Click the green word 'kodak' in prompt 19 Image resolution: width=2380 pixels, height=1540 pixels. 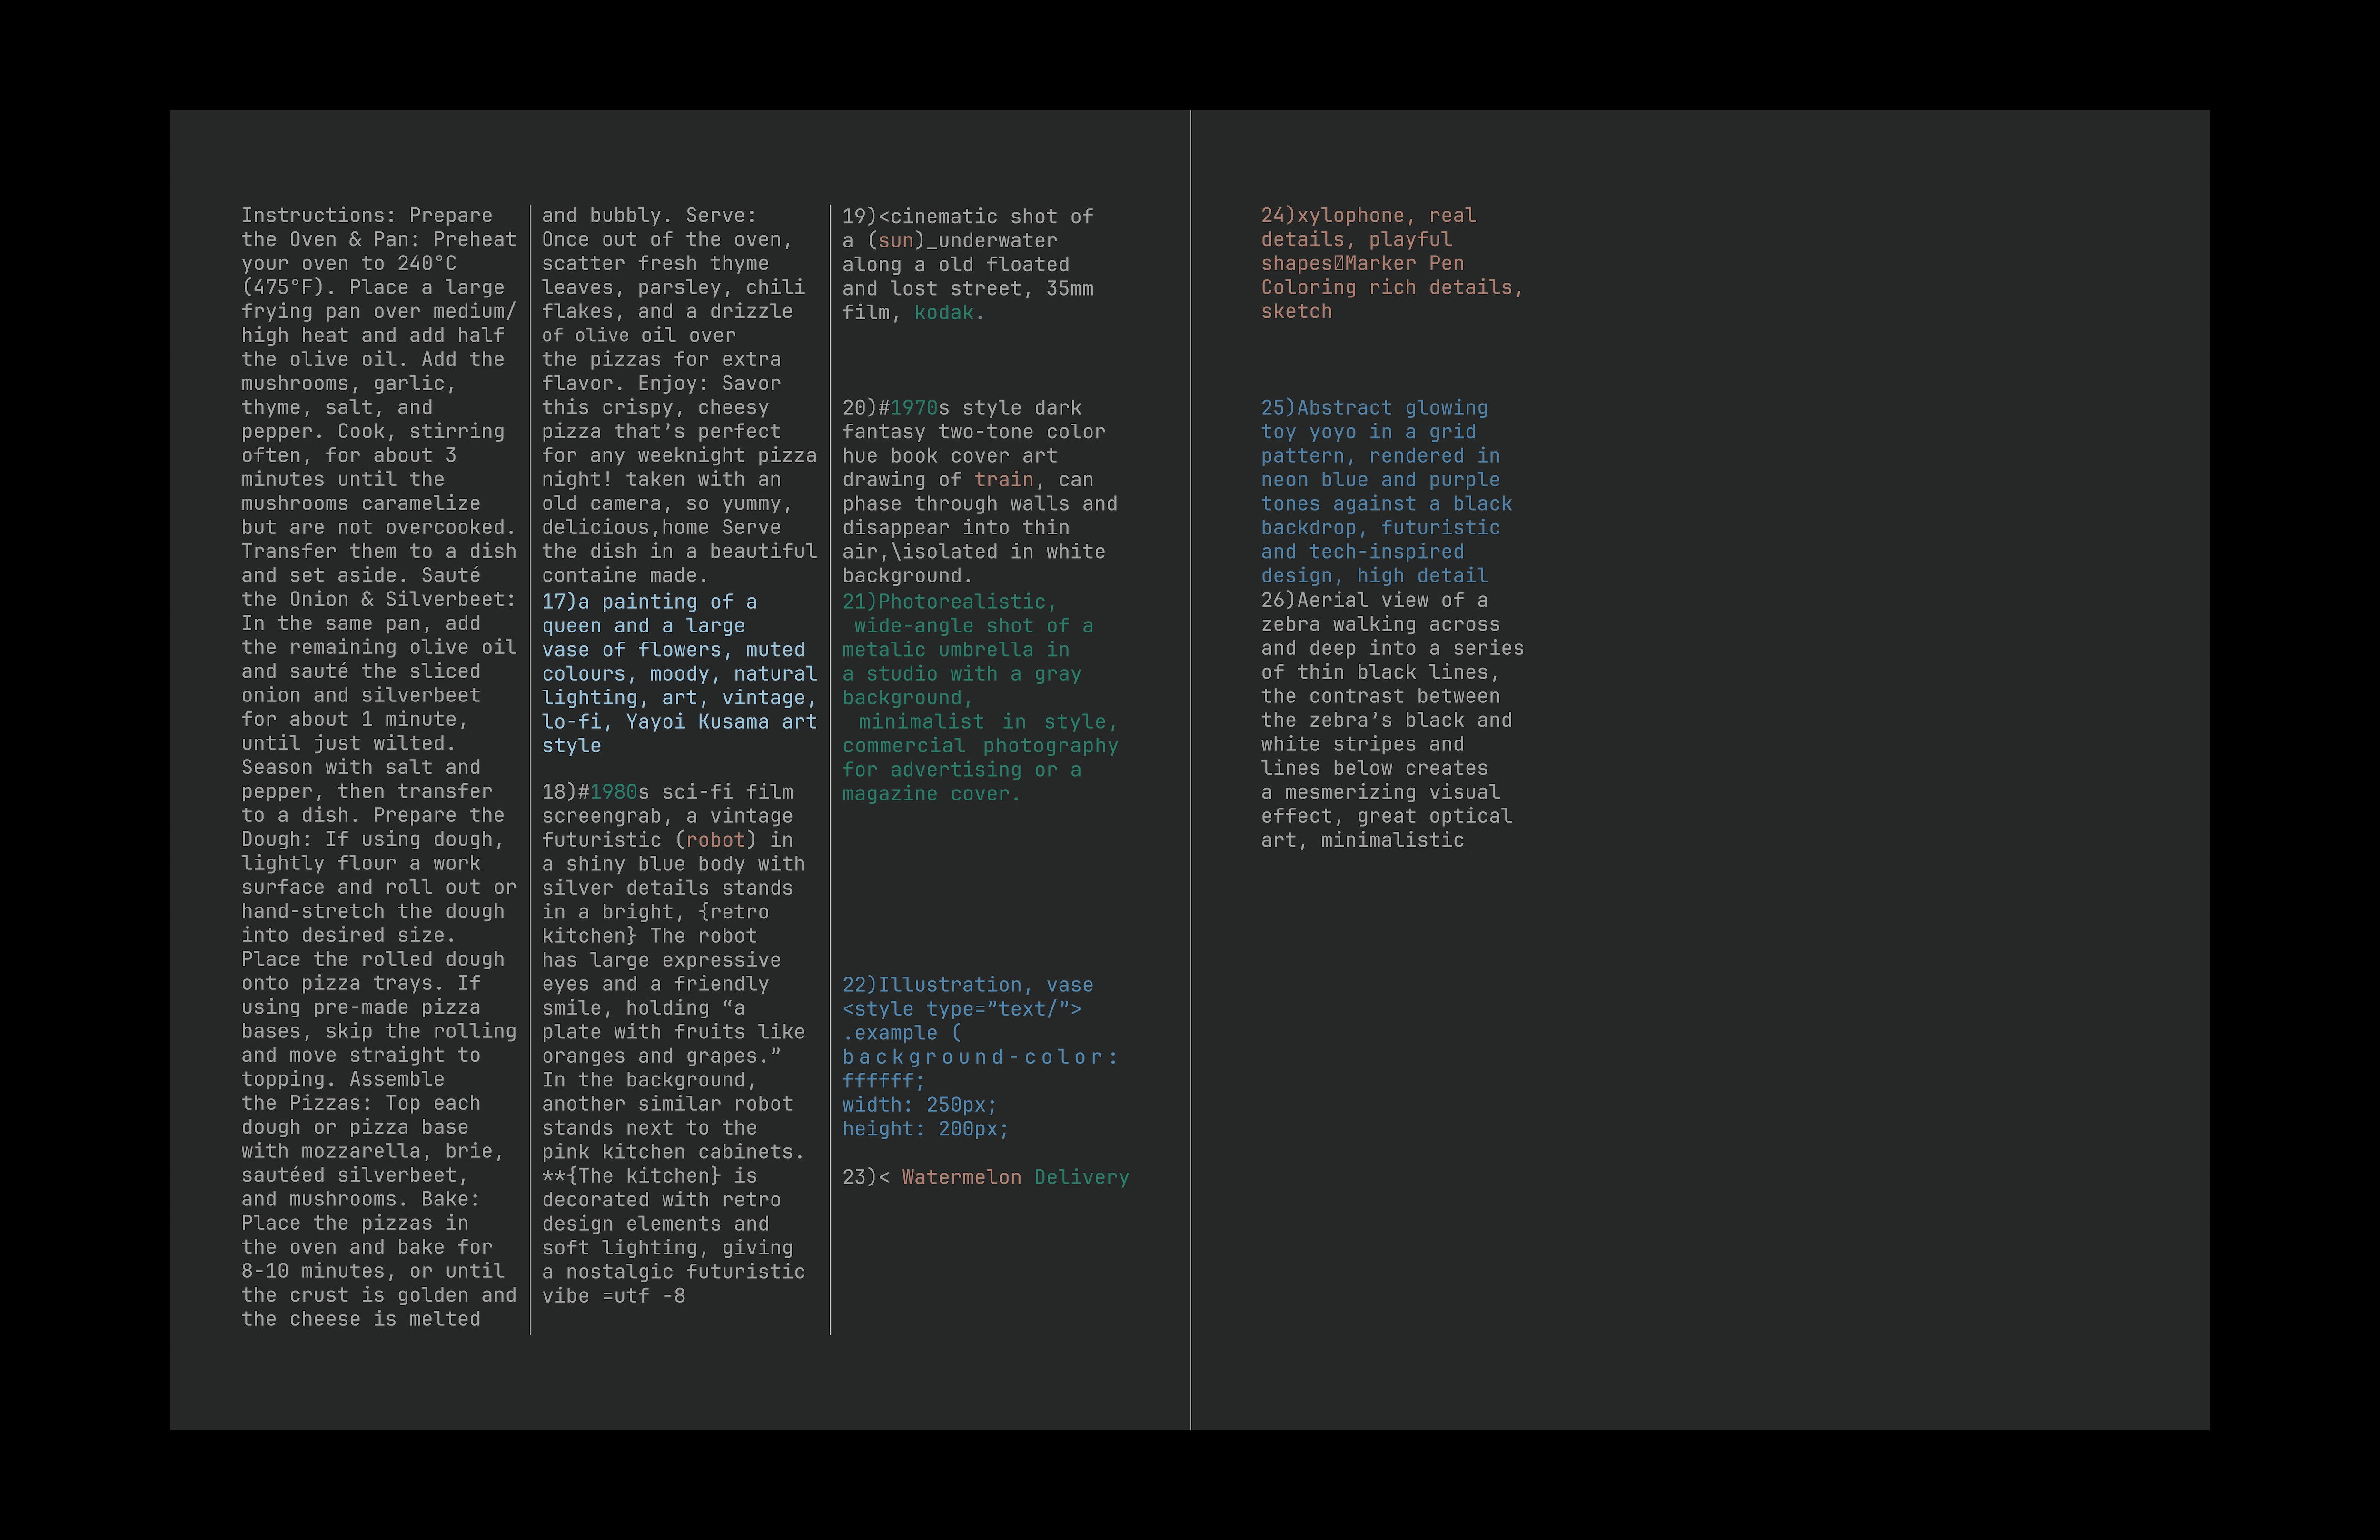[943, 313]
